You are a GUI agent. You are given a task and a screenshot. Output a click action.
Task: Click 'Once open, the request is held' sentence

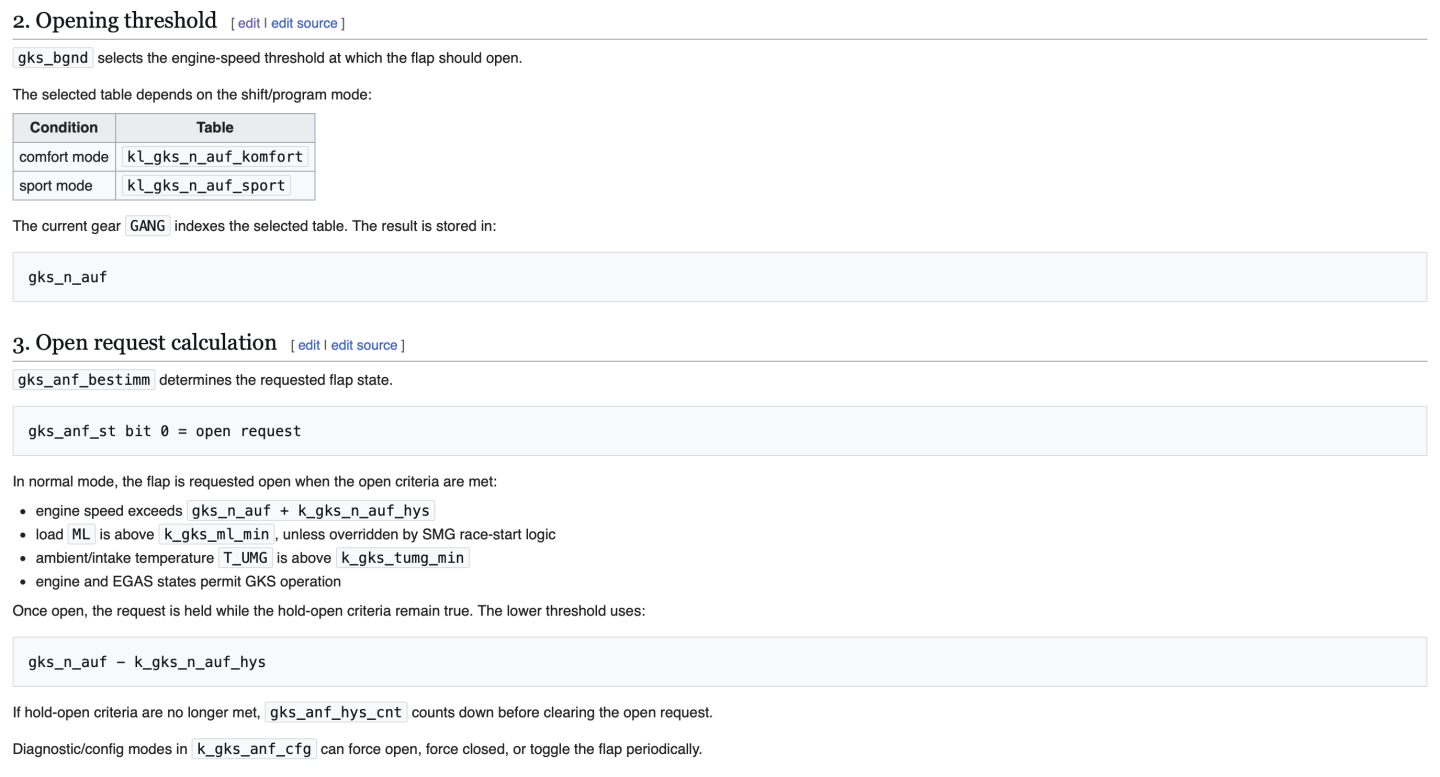(328, 611)
